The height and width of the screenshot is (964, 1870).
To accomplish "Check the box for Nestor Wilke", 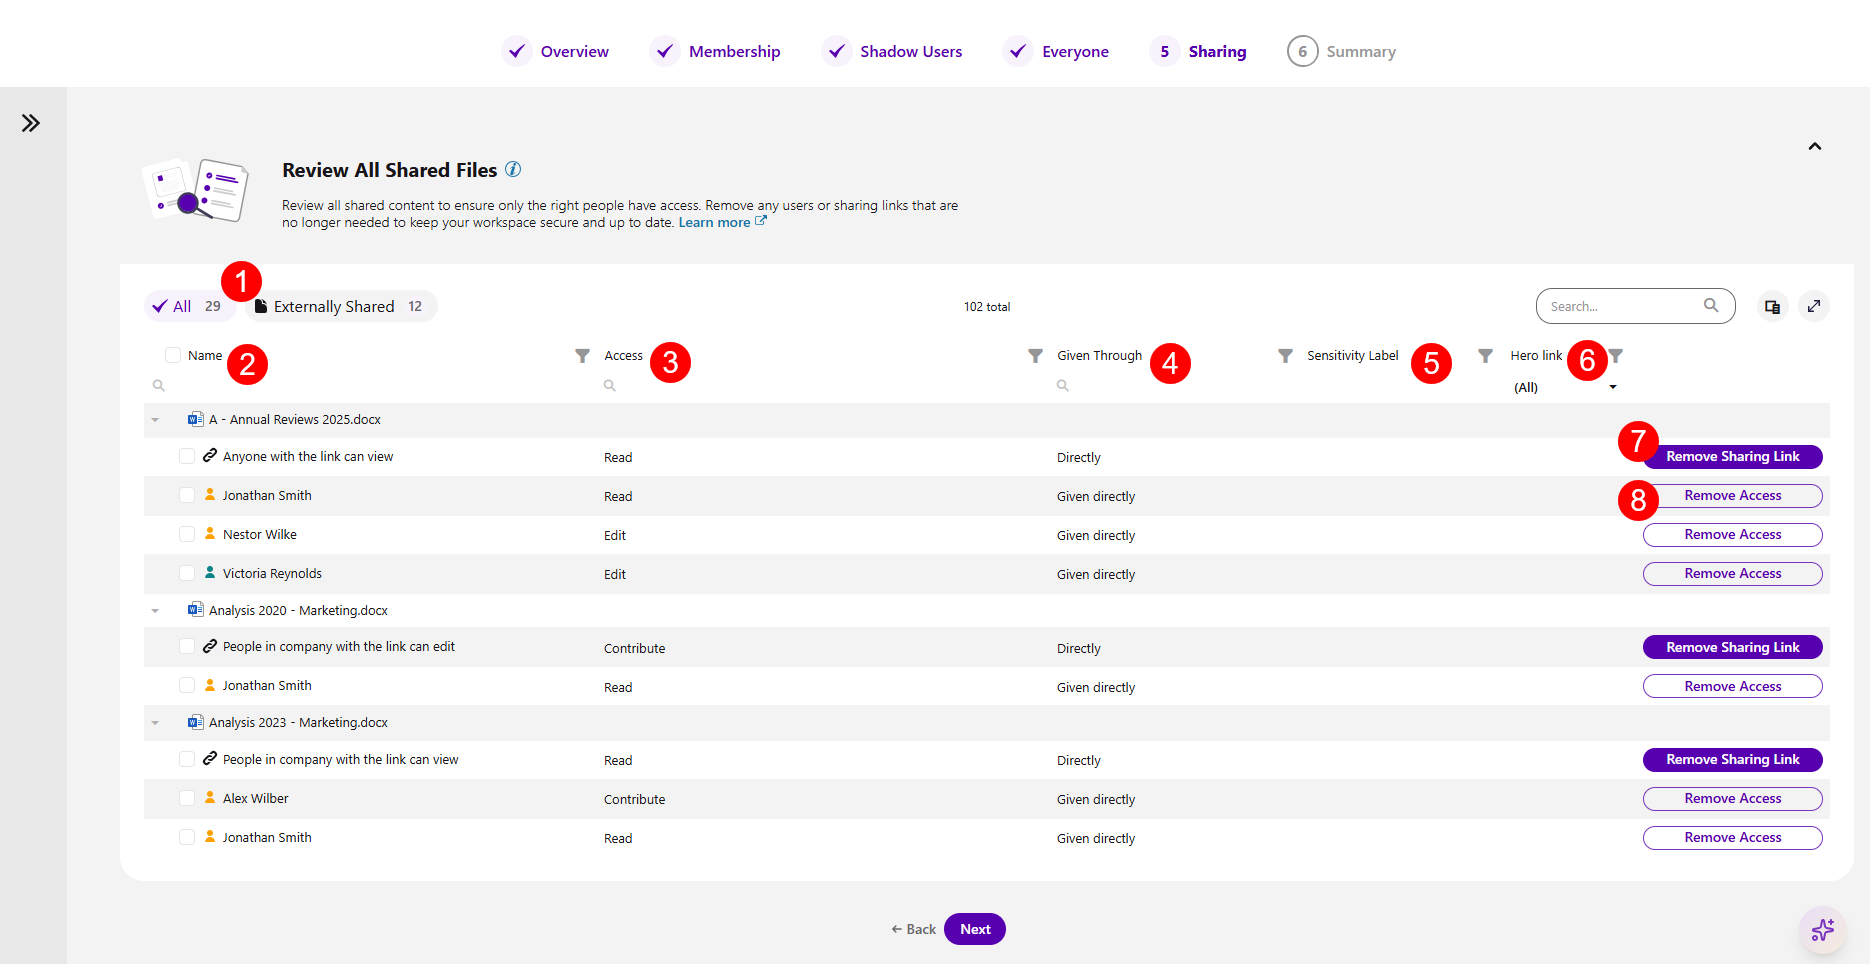I will pos(187,534).
